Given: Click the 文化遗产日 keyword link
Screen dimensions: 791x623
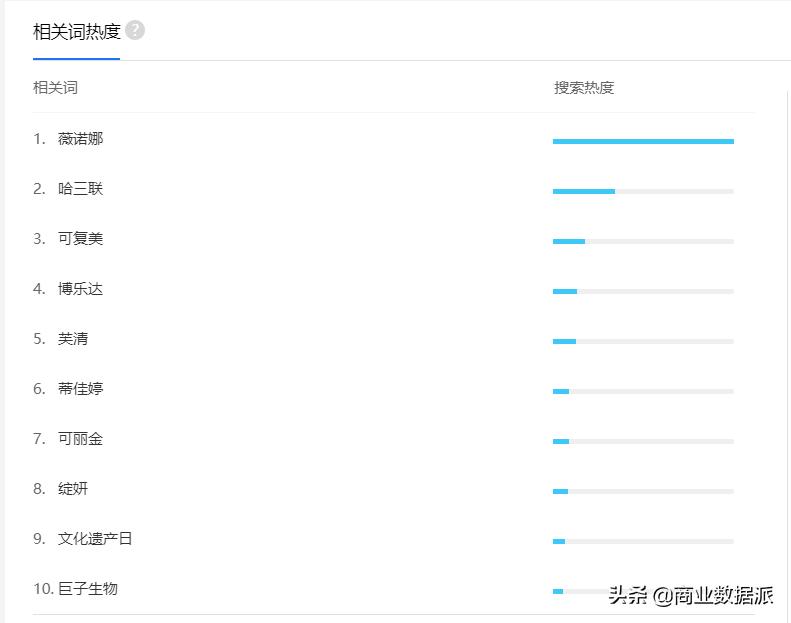Looking at the screenshot, I should (95, 539).
